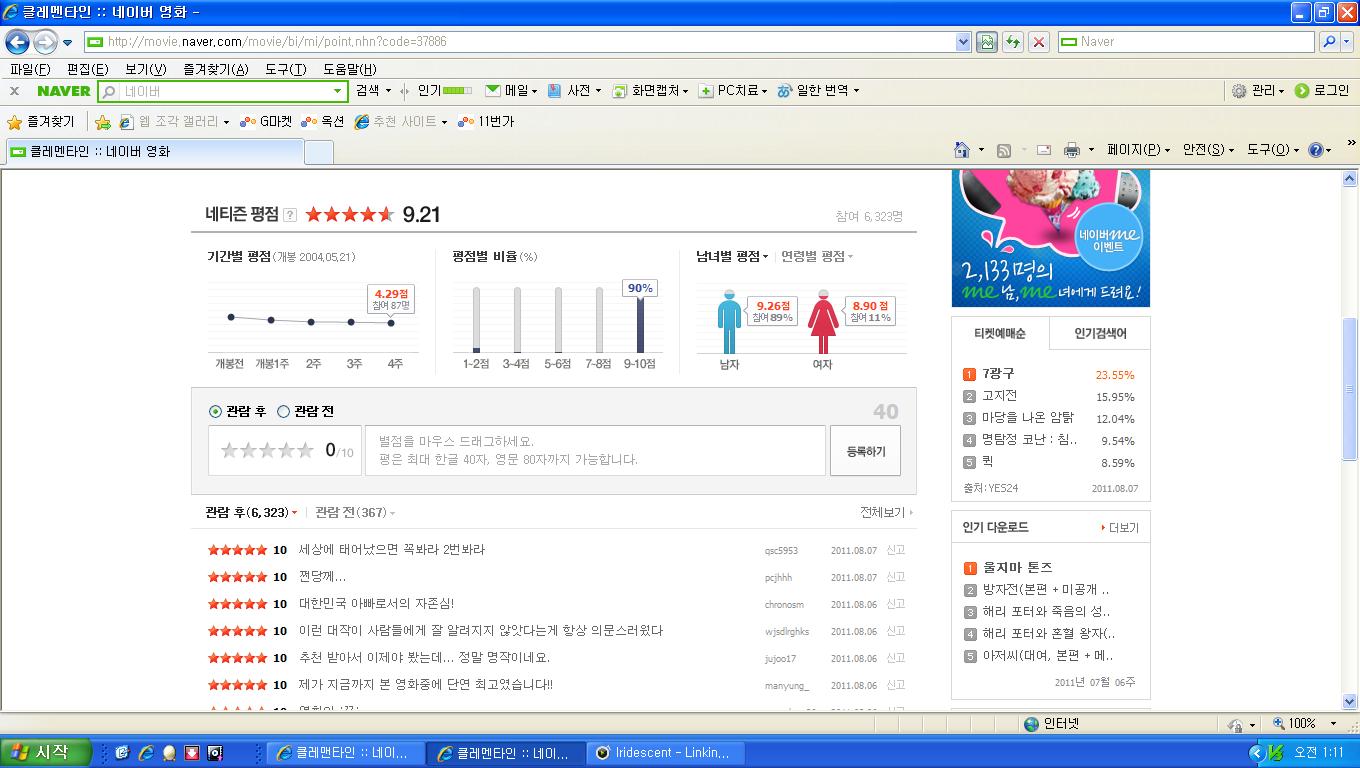This screenshot has height=768, width=1360.
Task: Go back with the browser Back arrow
Action: 17,42
